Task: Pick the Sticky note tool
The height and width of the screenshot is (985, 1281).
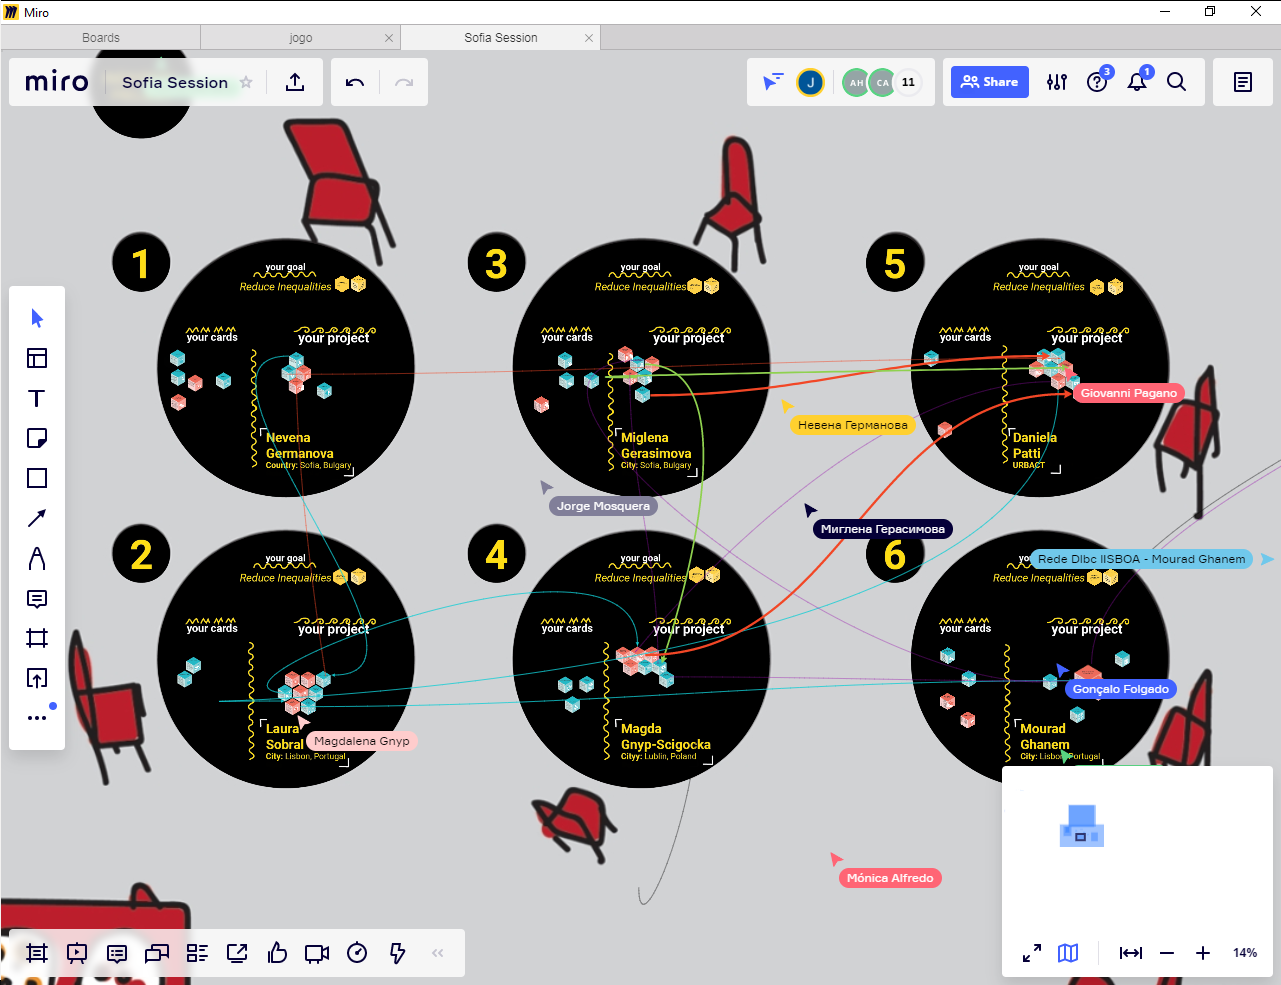Action: [37, 438]
